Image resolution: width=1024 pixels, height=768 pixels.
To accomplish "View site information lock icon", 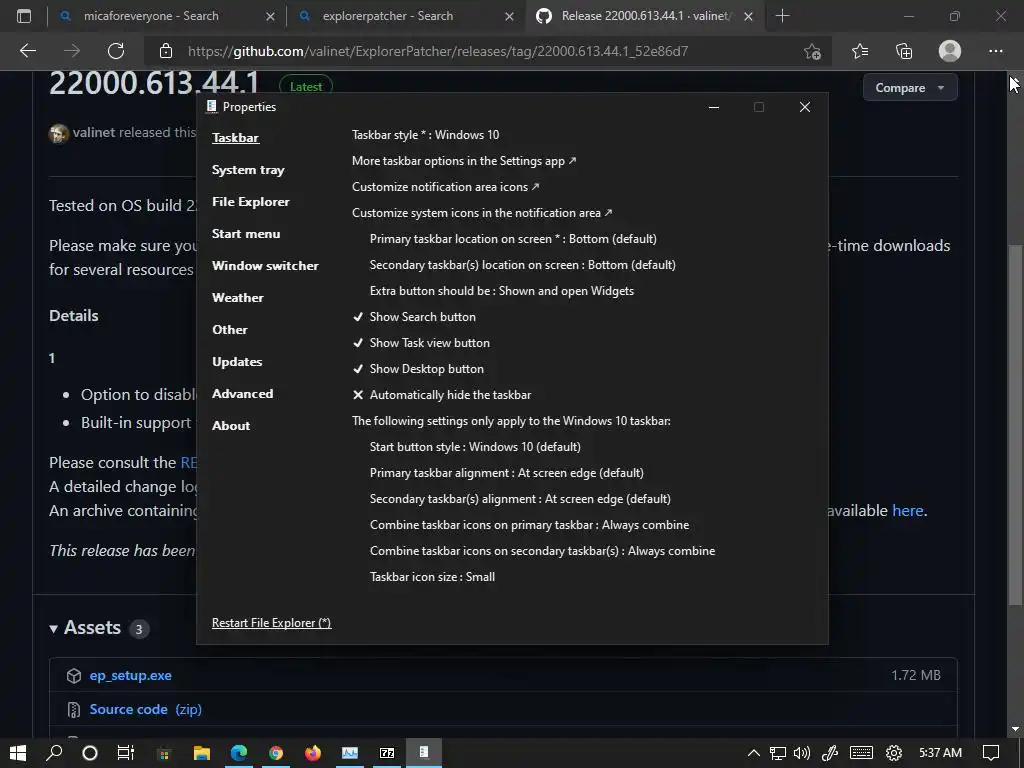I will click(166, 51).
